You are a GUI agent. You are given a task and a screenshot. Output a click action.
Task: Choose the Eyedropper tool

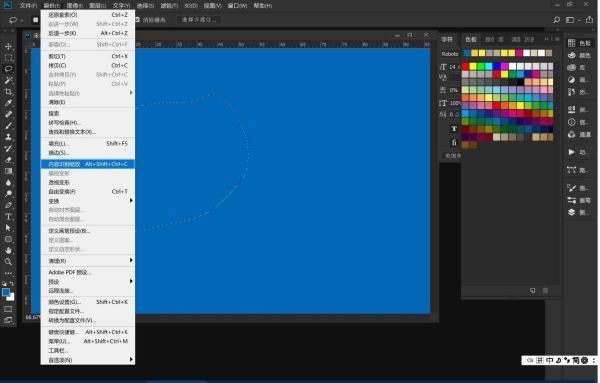[x=8, y=103]
